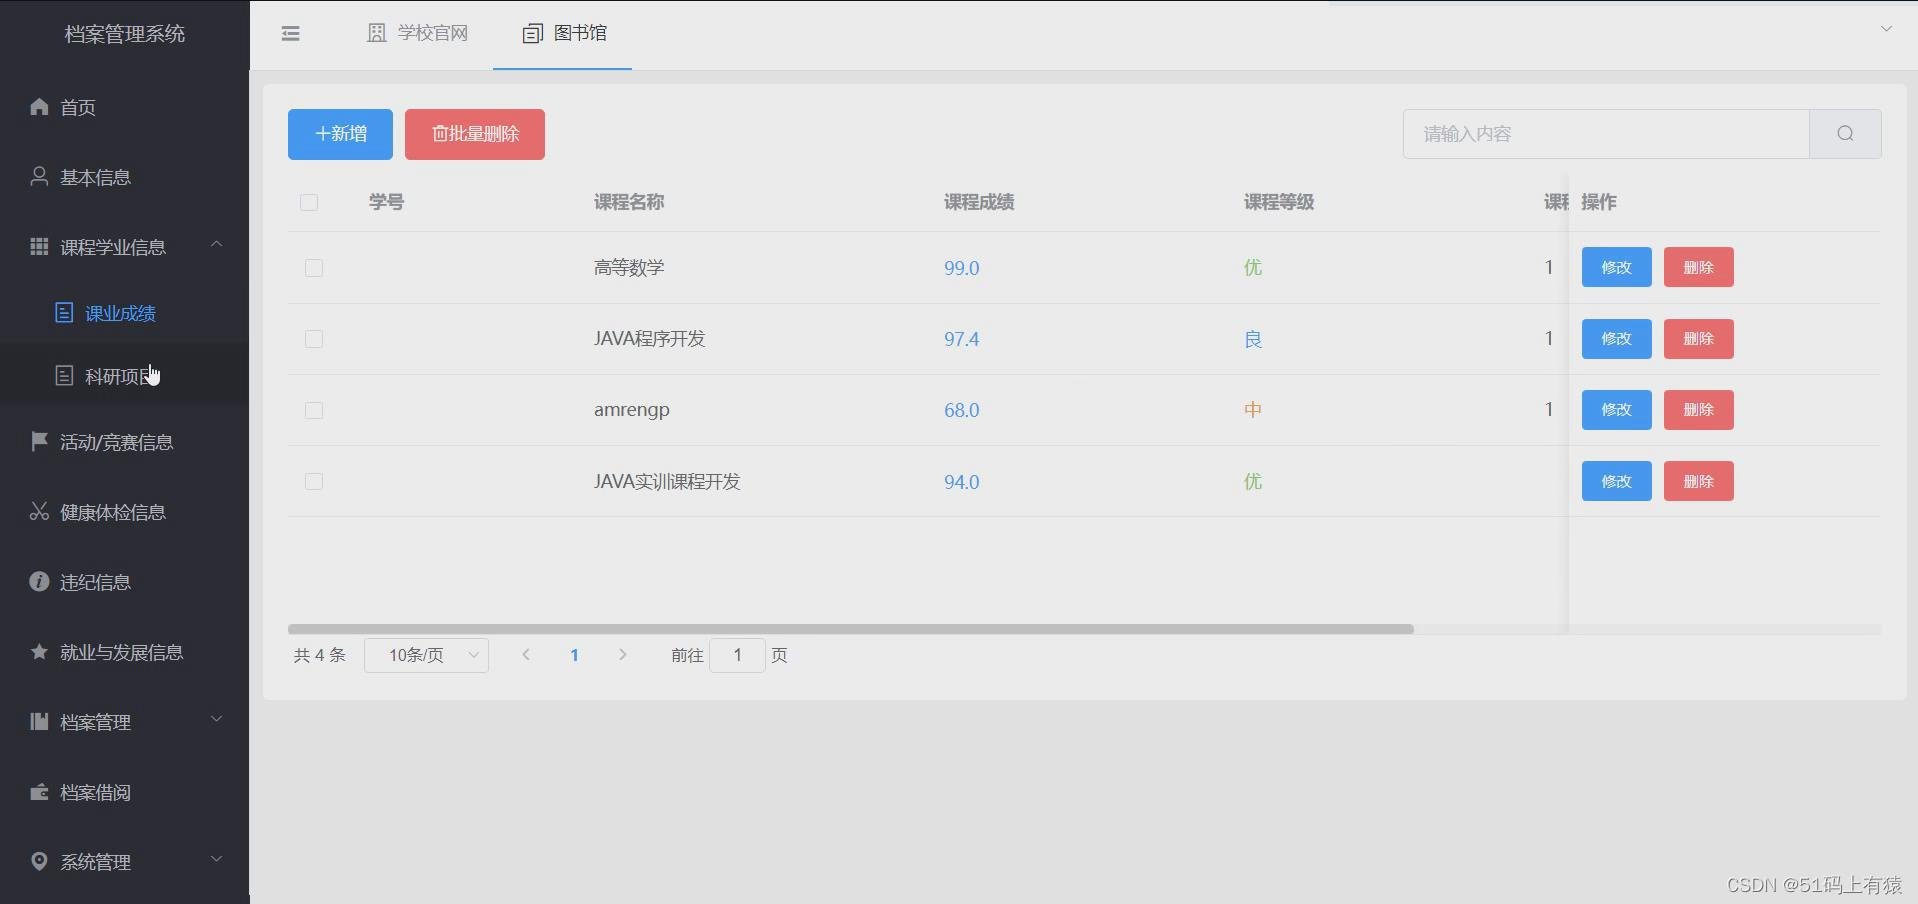Click the sidebar collapse icon at top

[290, 33]
